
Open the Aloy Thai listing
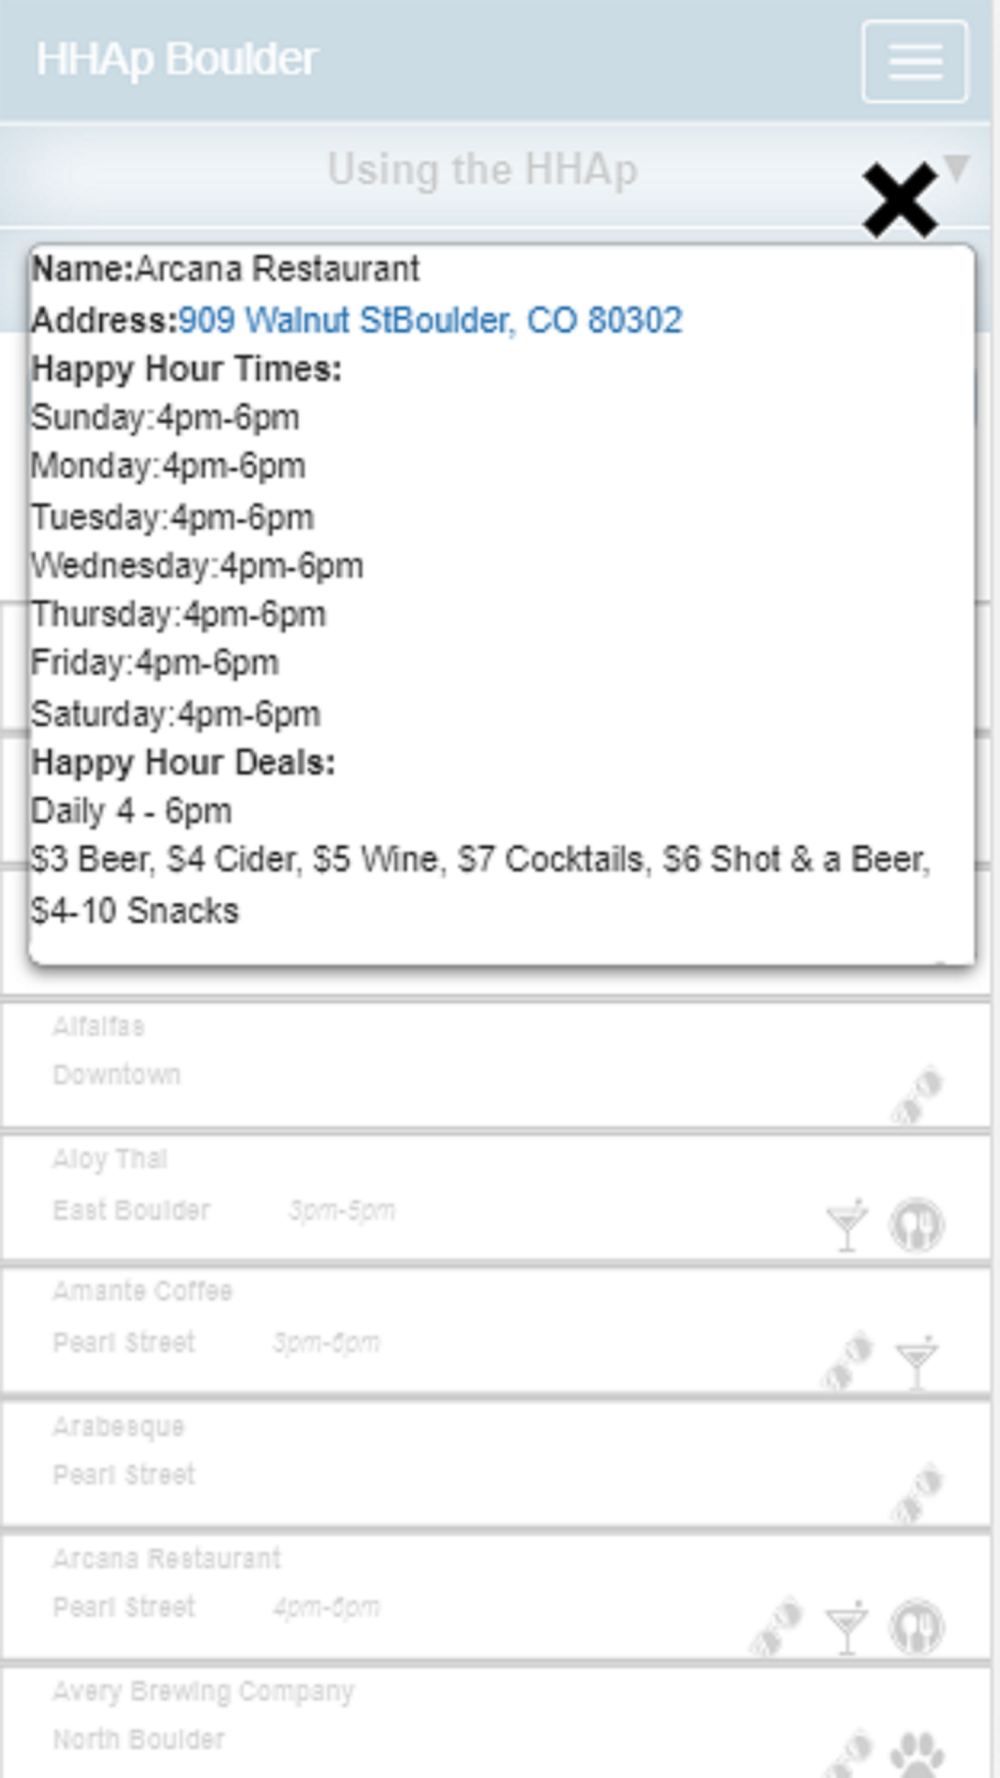(400, 1197)
